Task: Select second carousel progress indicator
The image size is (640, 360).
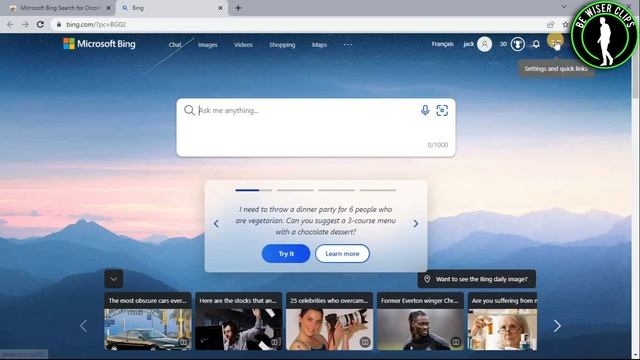Action: click(295, 190)
